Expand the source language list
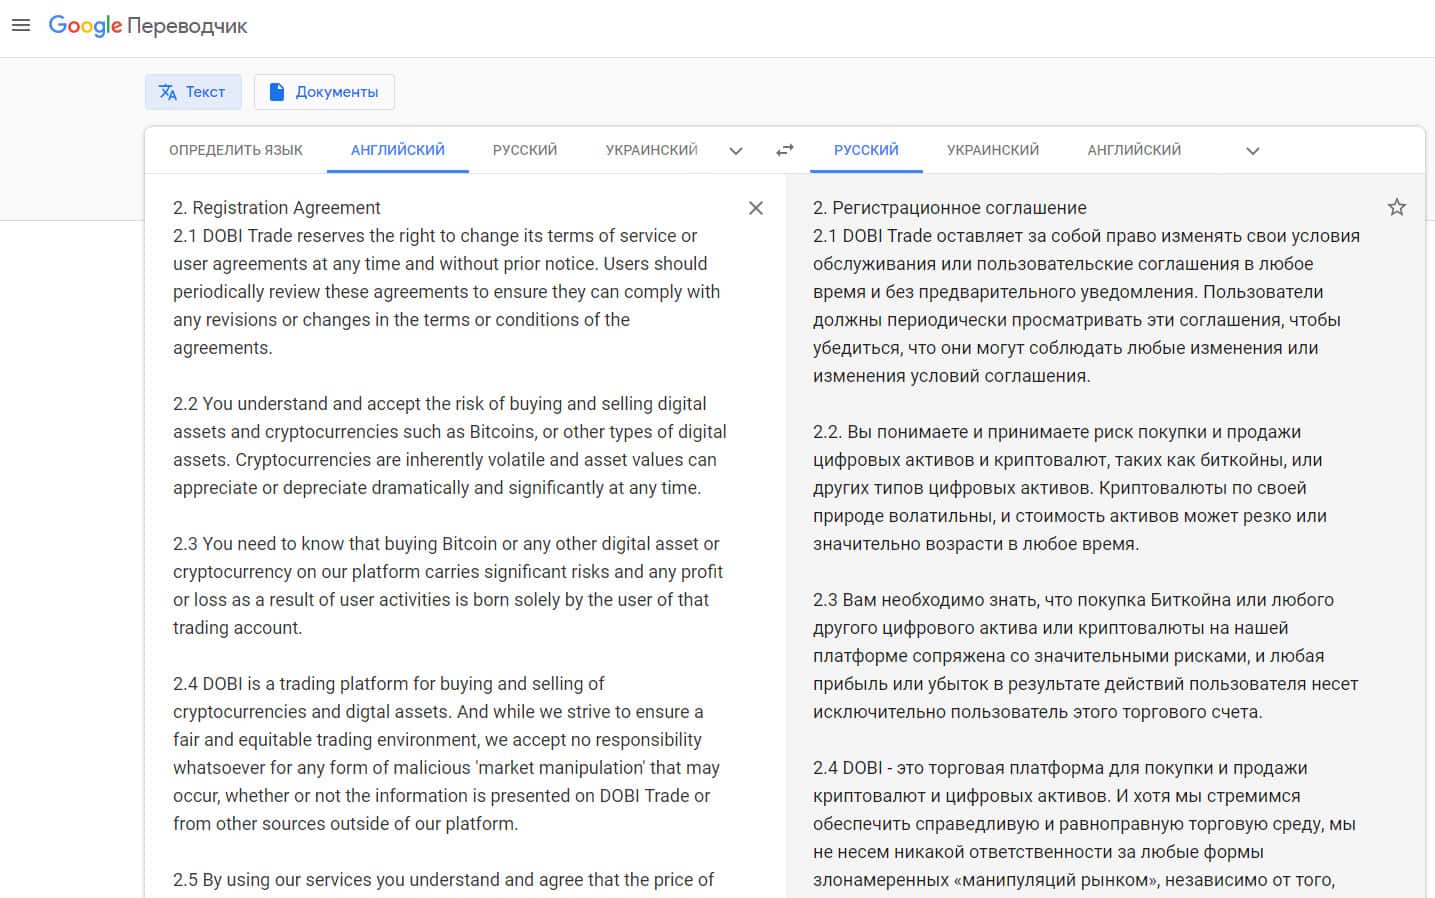The width and height of the screenshot is (1435, 898). pos(736,151)
